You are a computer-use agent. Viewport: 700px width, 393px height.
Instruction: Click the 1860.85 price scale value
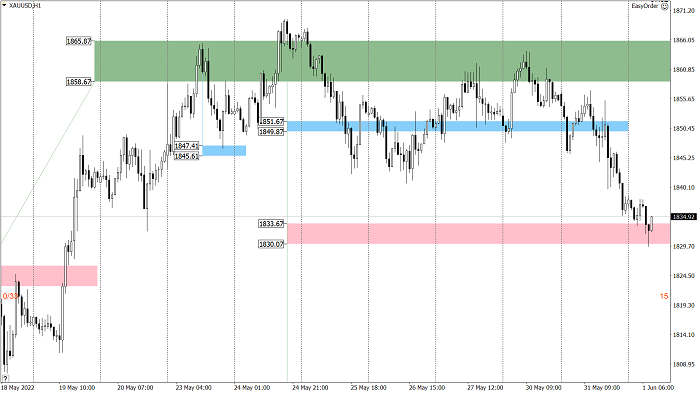pos(684,70)
